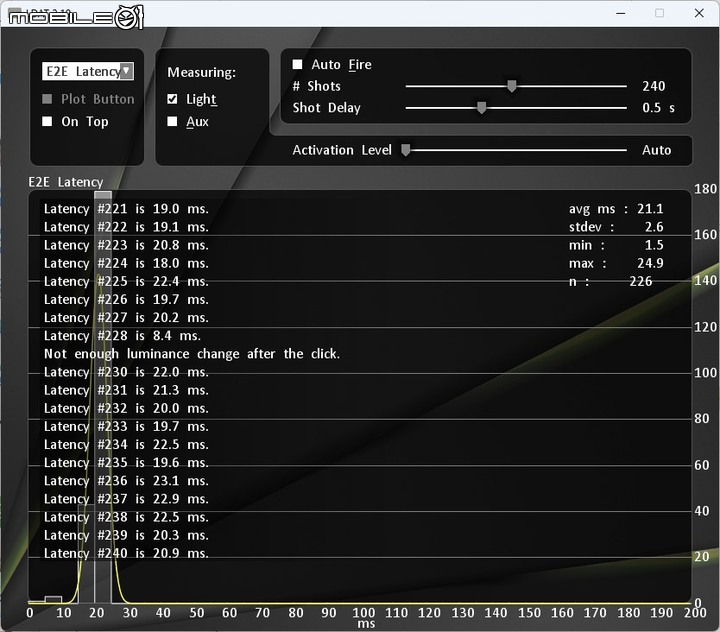Close the LDAT window
The image size is (720, 632).
coord(699,13)
